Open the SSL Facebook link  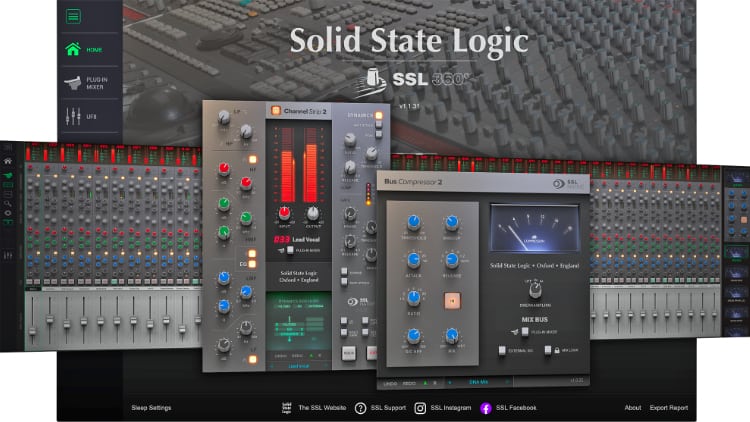coord(516,408)
